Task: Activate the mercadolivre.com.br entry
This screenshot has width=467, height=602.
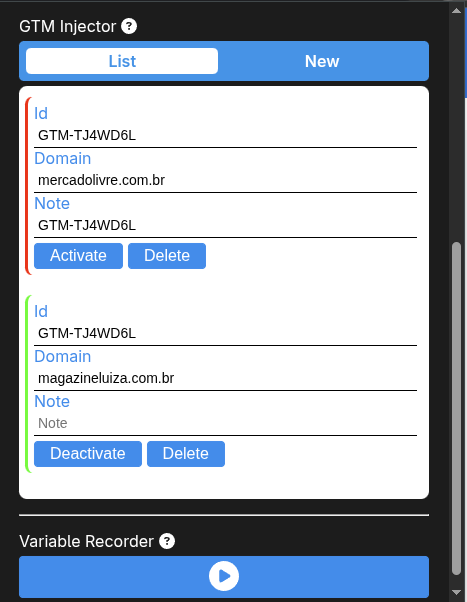Action: coord(78,256)
